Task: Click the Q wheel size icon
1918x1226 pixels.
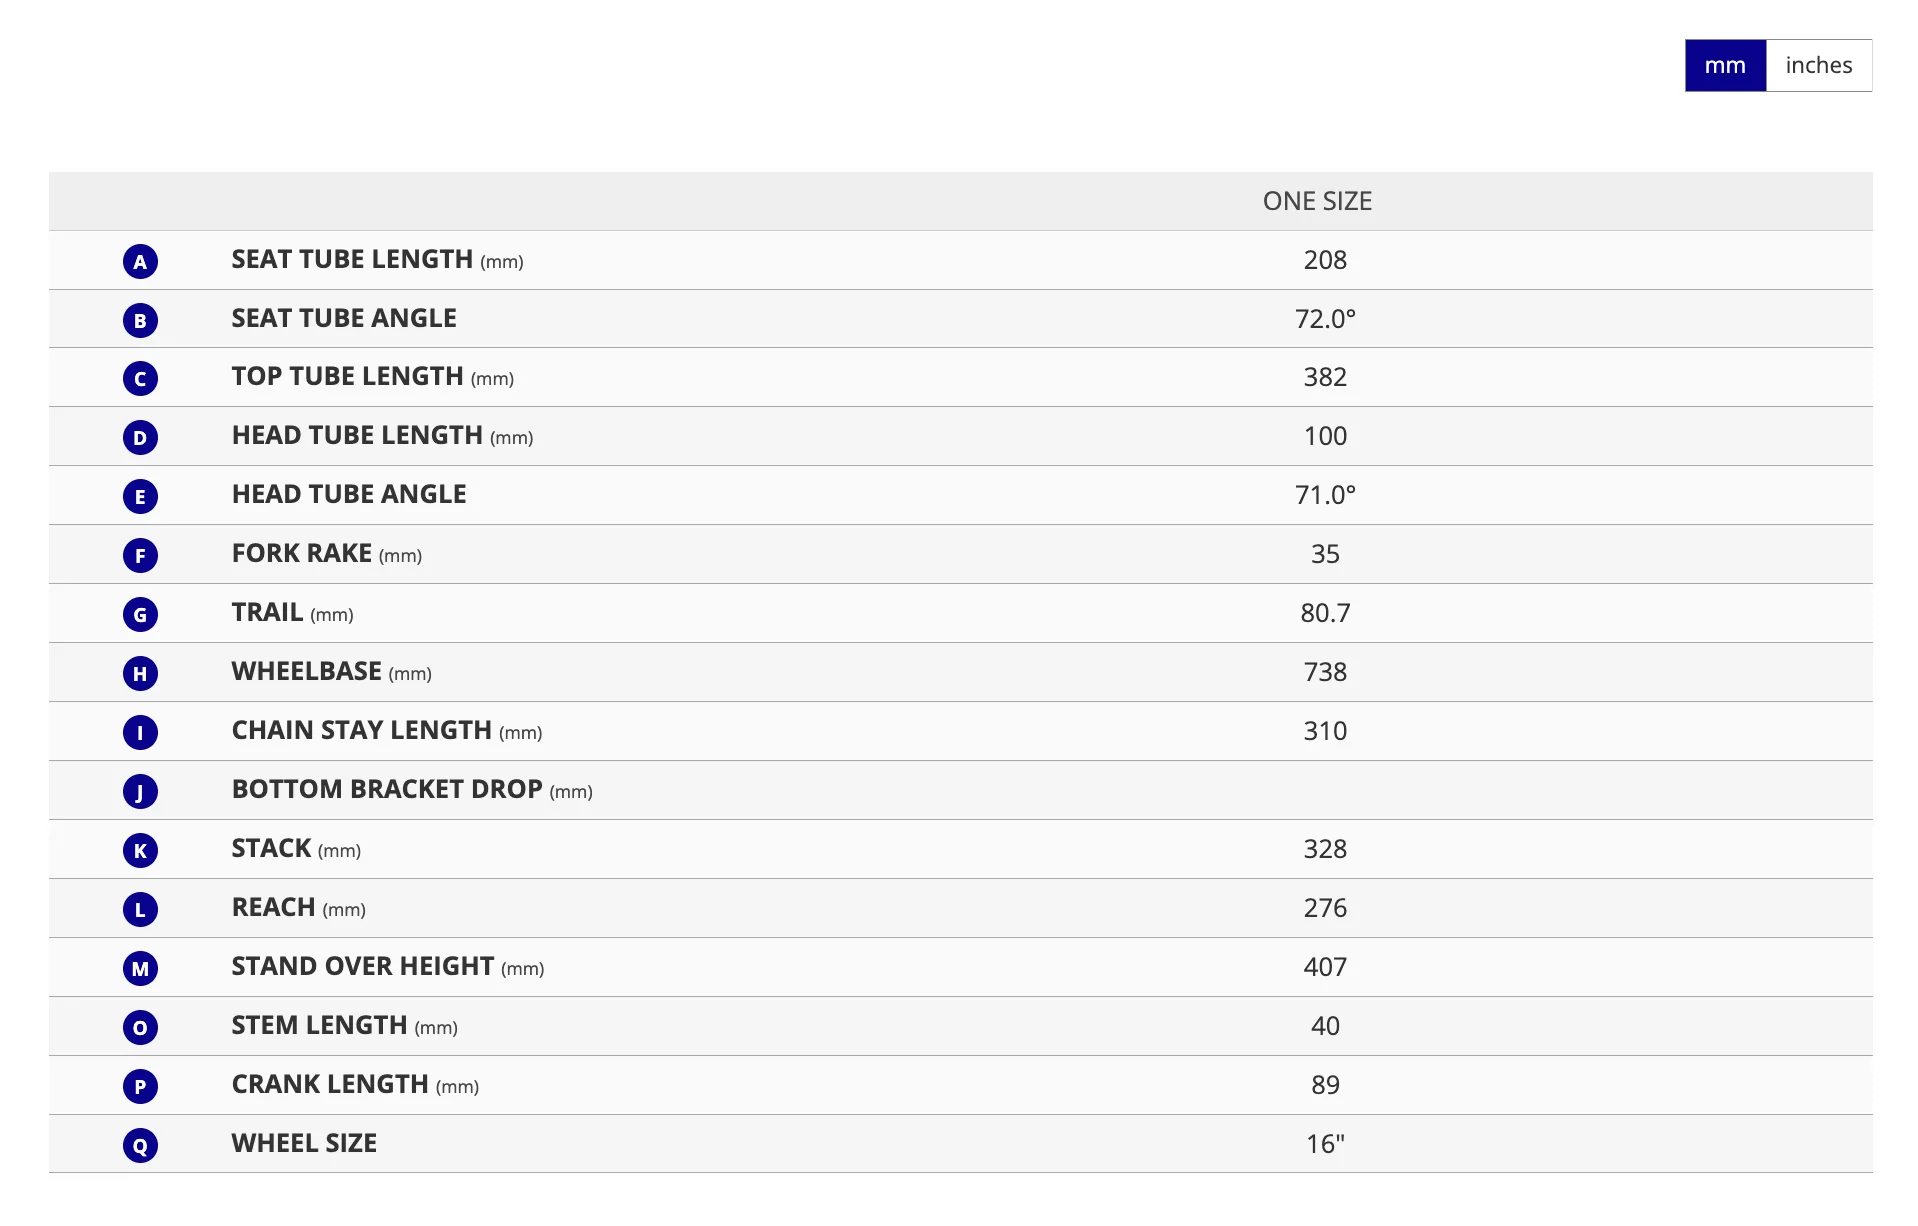Action: (x=140, y=1146)
